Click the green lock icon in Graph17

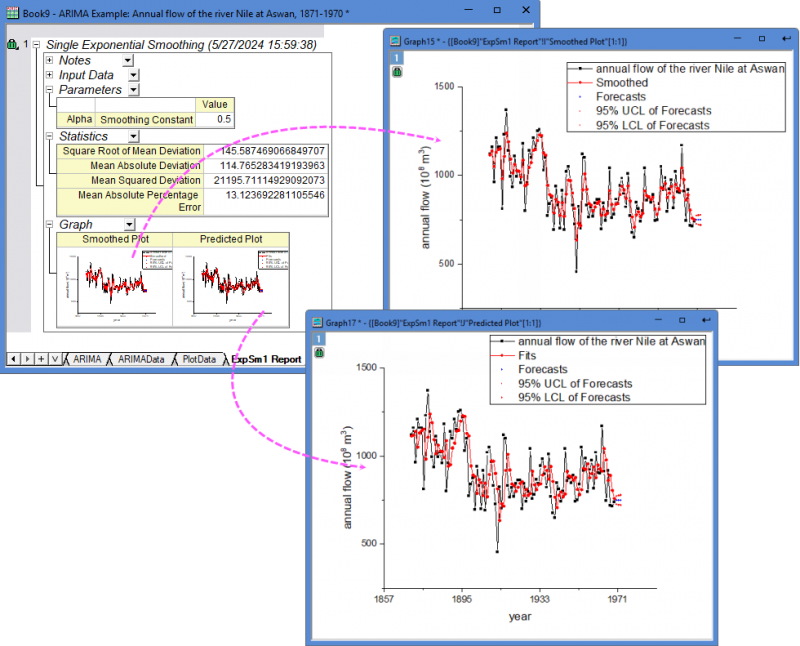coord(319,353)
